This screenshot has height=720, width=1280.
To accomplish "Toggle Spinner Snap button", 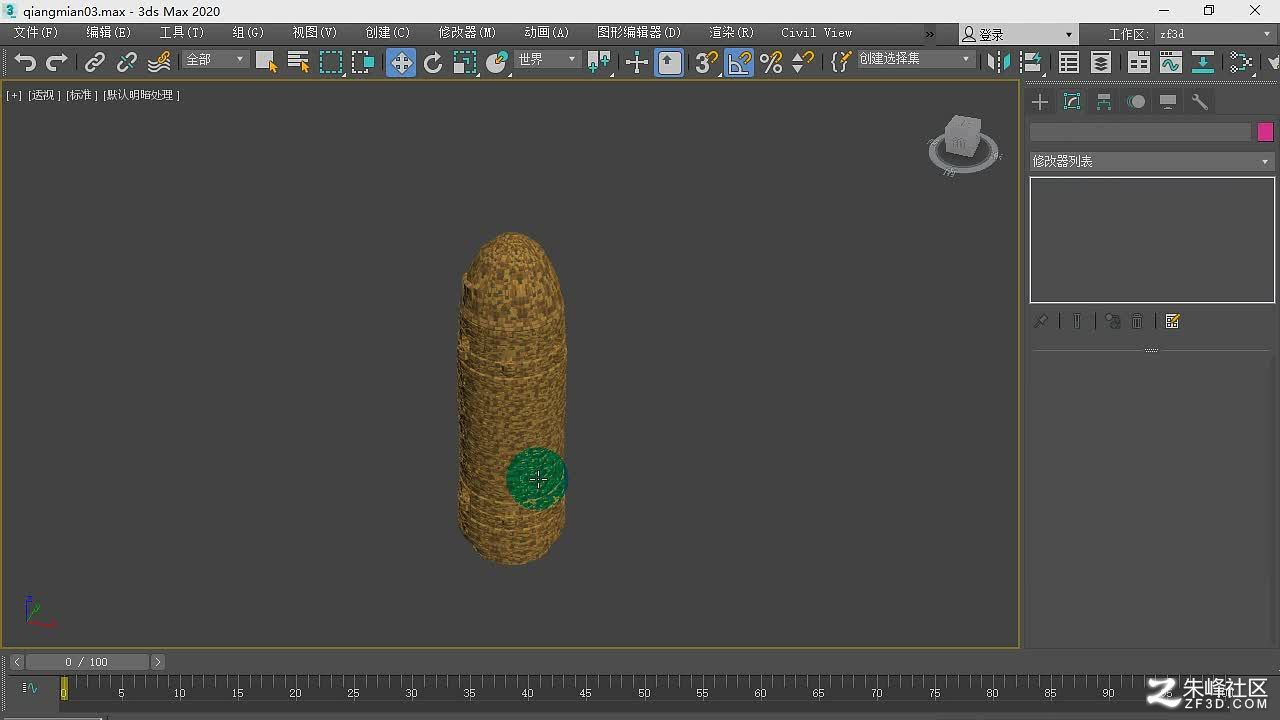I will [x=803, y=62].
